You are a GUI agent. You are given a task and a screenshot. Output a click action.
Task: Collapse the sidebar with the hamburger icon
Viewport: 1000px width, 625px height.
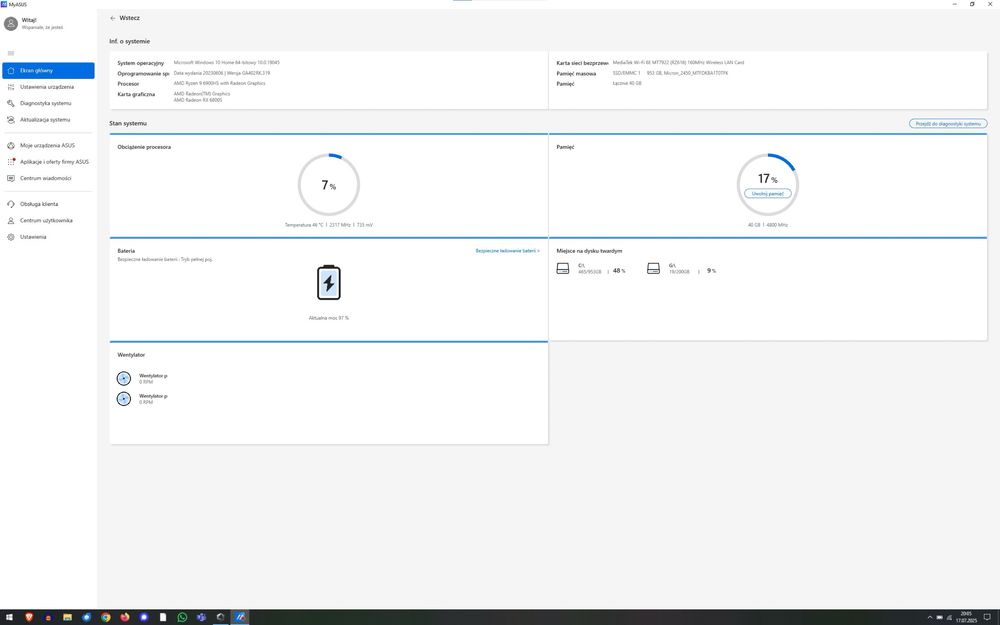click(11, 53)
